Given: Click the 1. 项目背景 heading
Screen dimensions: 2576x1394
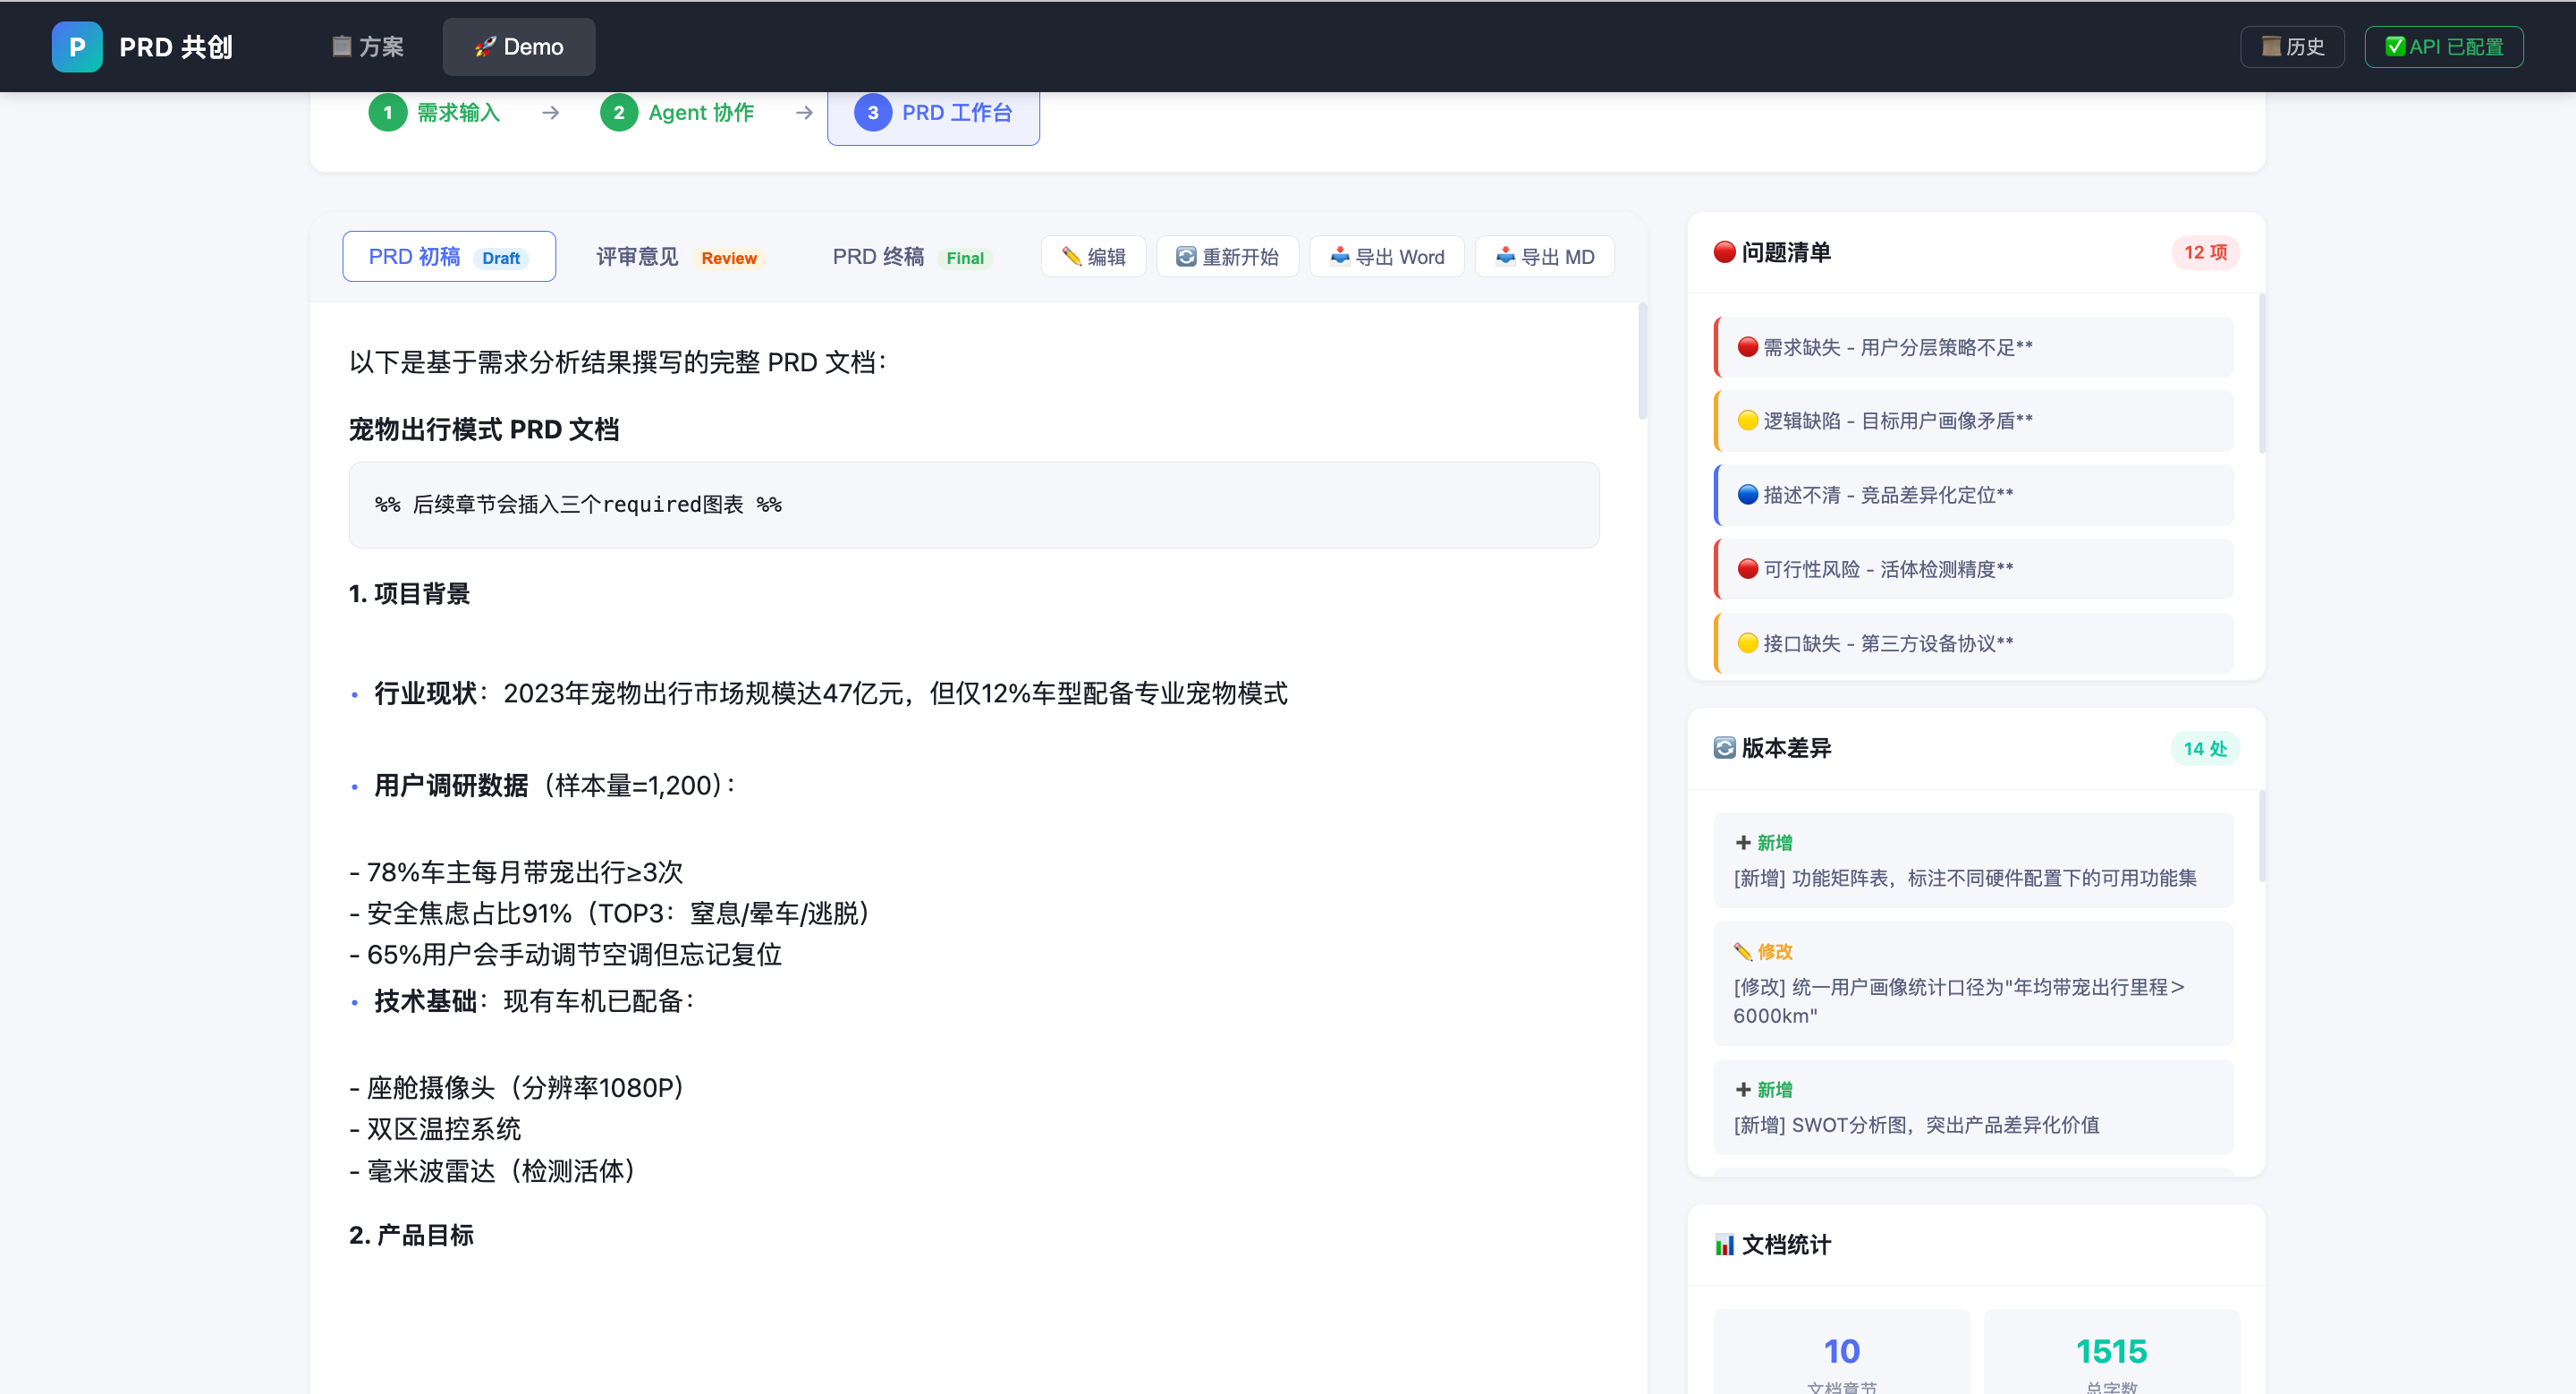Looking at the screenshot, I should pyautogui.click(x=409, y=594).
